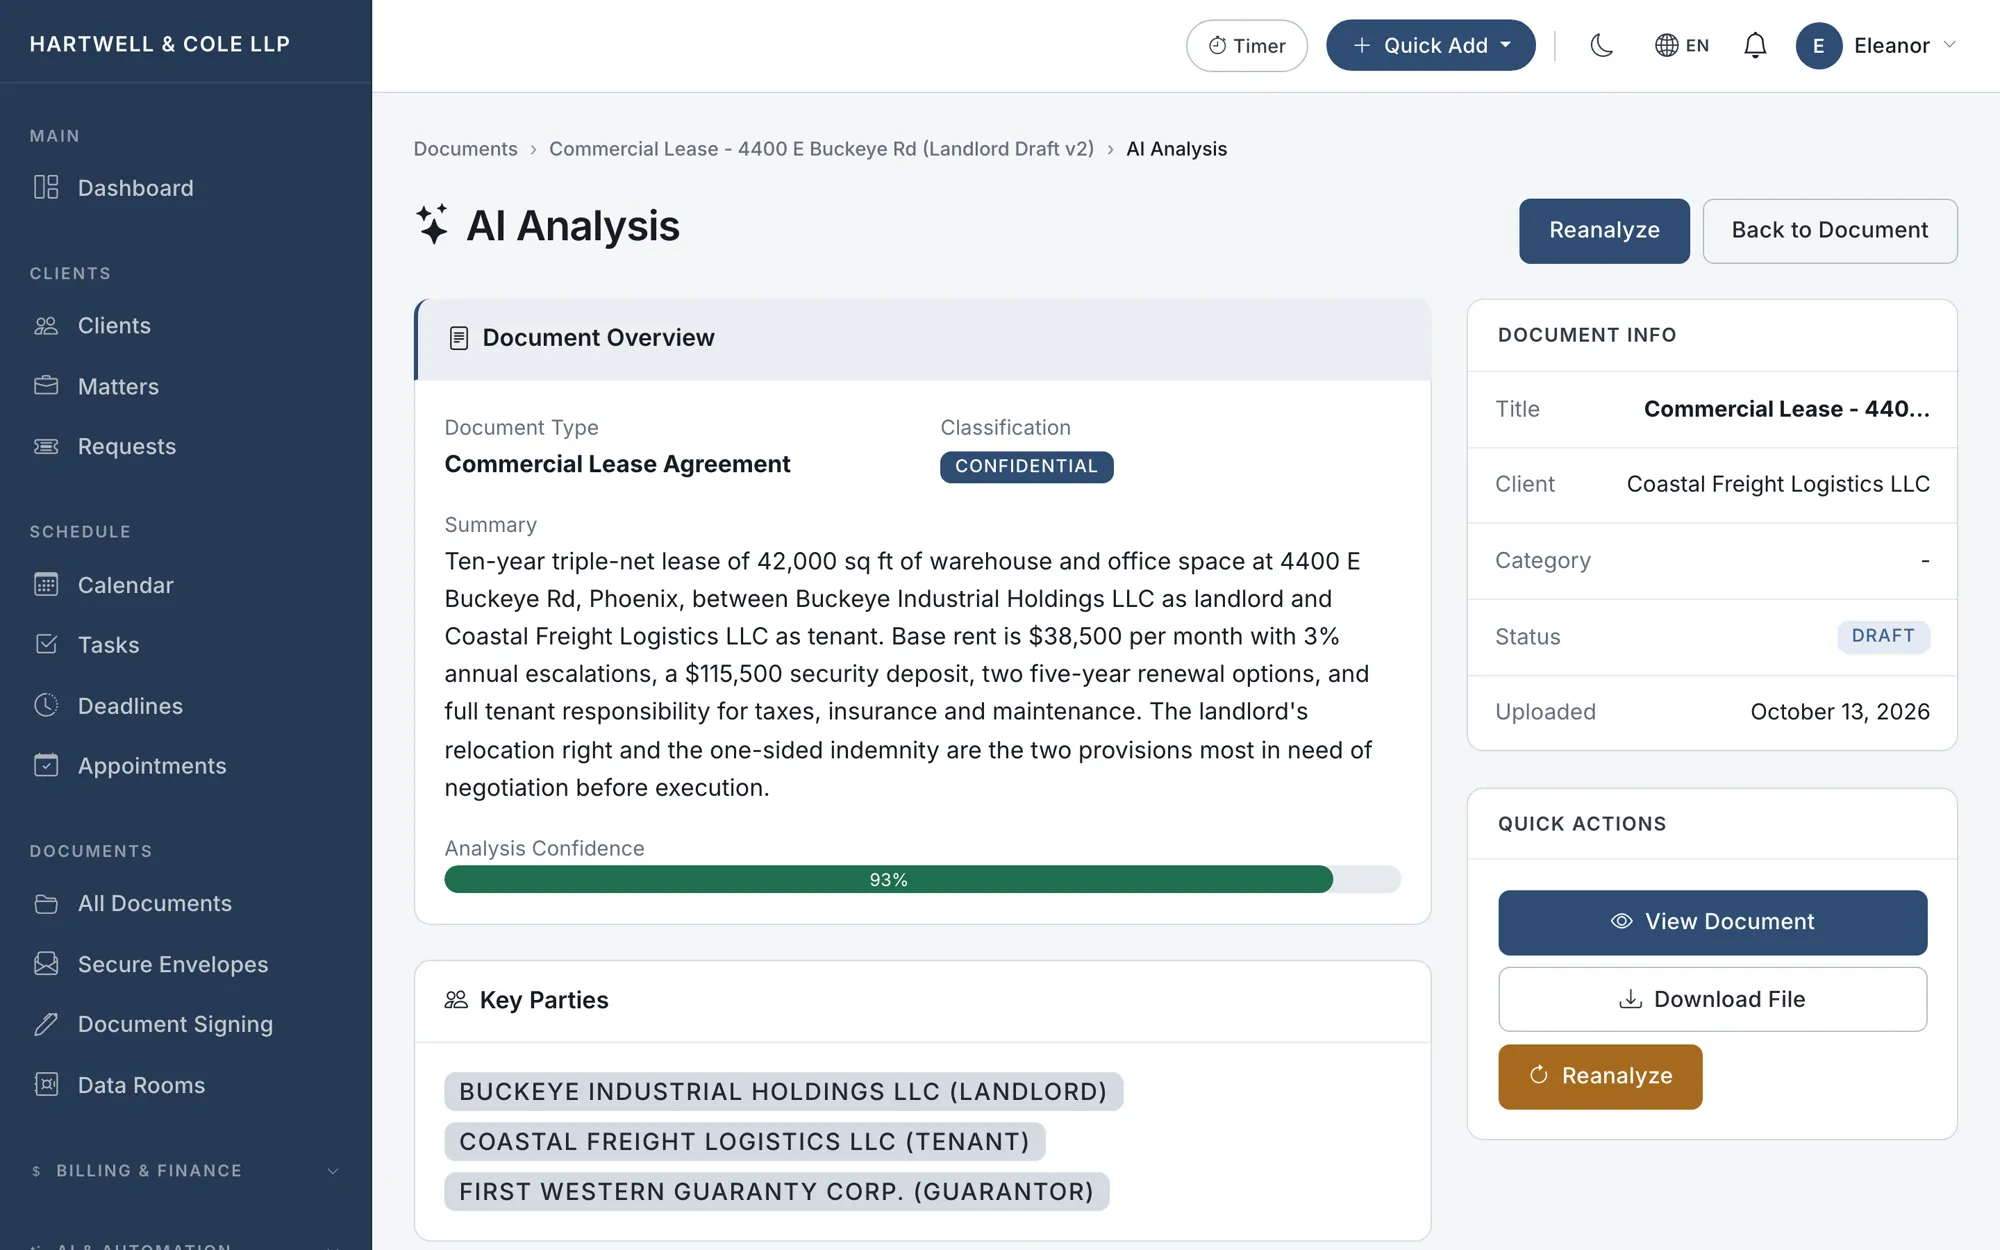Go to the Clients sidebar icon
The image size is (2000, 1250).
[x=46, y=326]
